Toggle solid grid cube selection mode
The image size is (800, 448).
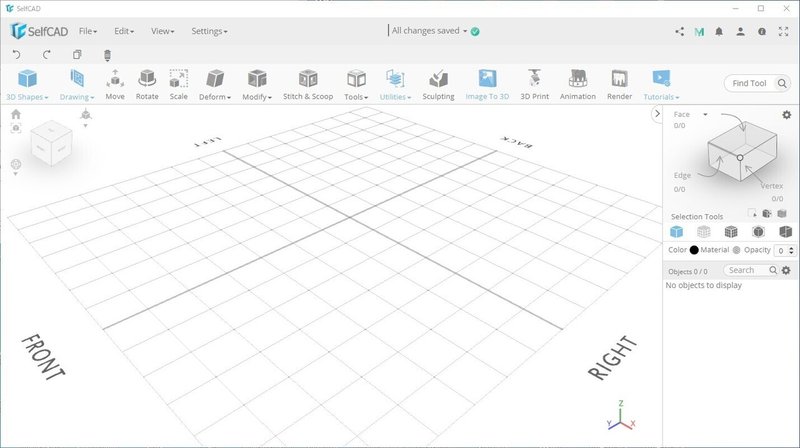(x=731, y=232)
